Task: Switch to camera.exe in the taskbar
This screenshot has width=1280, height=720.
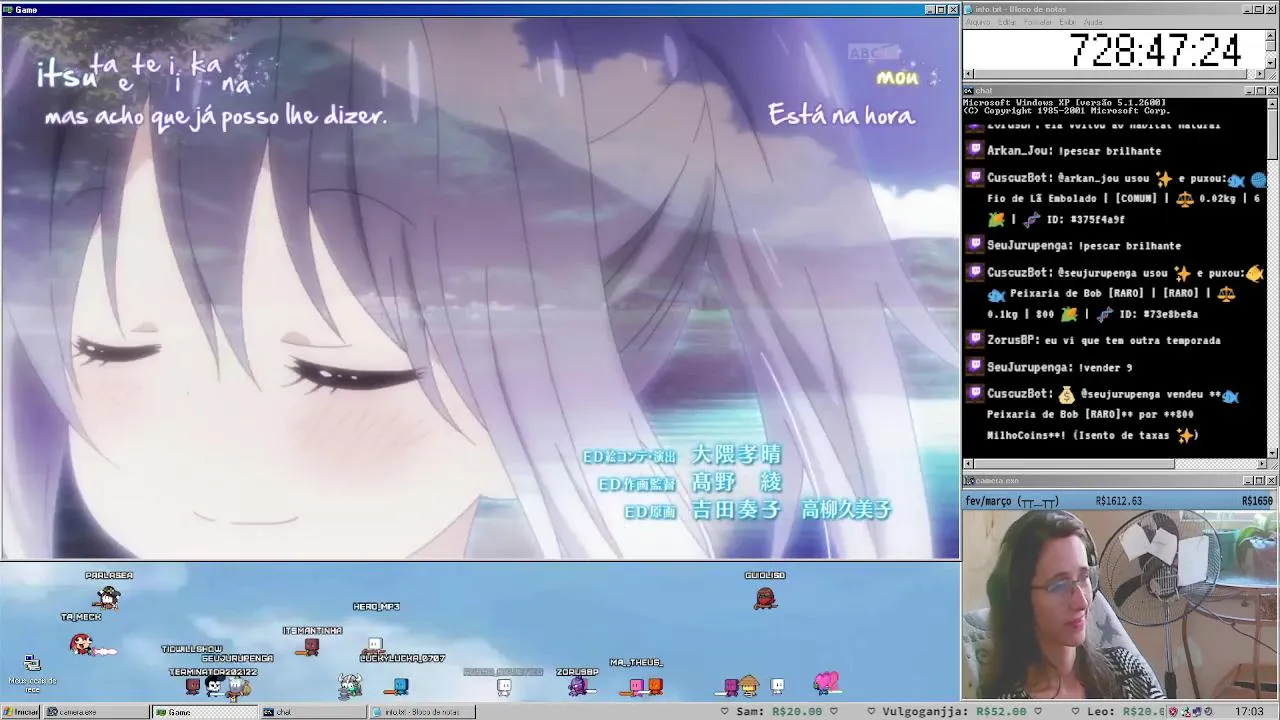Action: (x=96, y=712)
